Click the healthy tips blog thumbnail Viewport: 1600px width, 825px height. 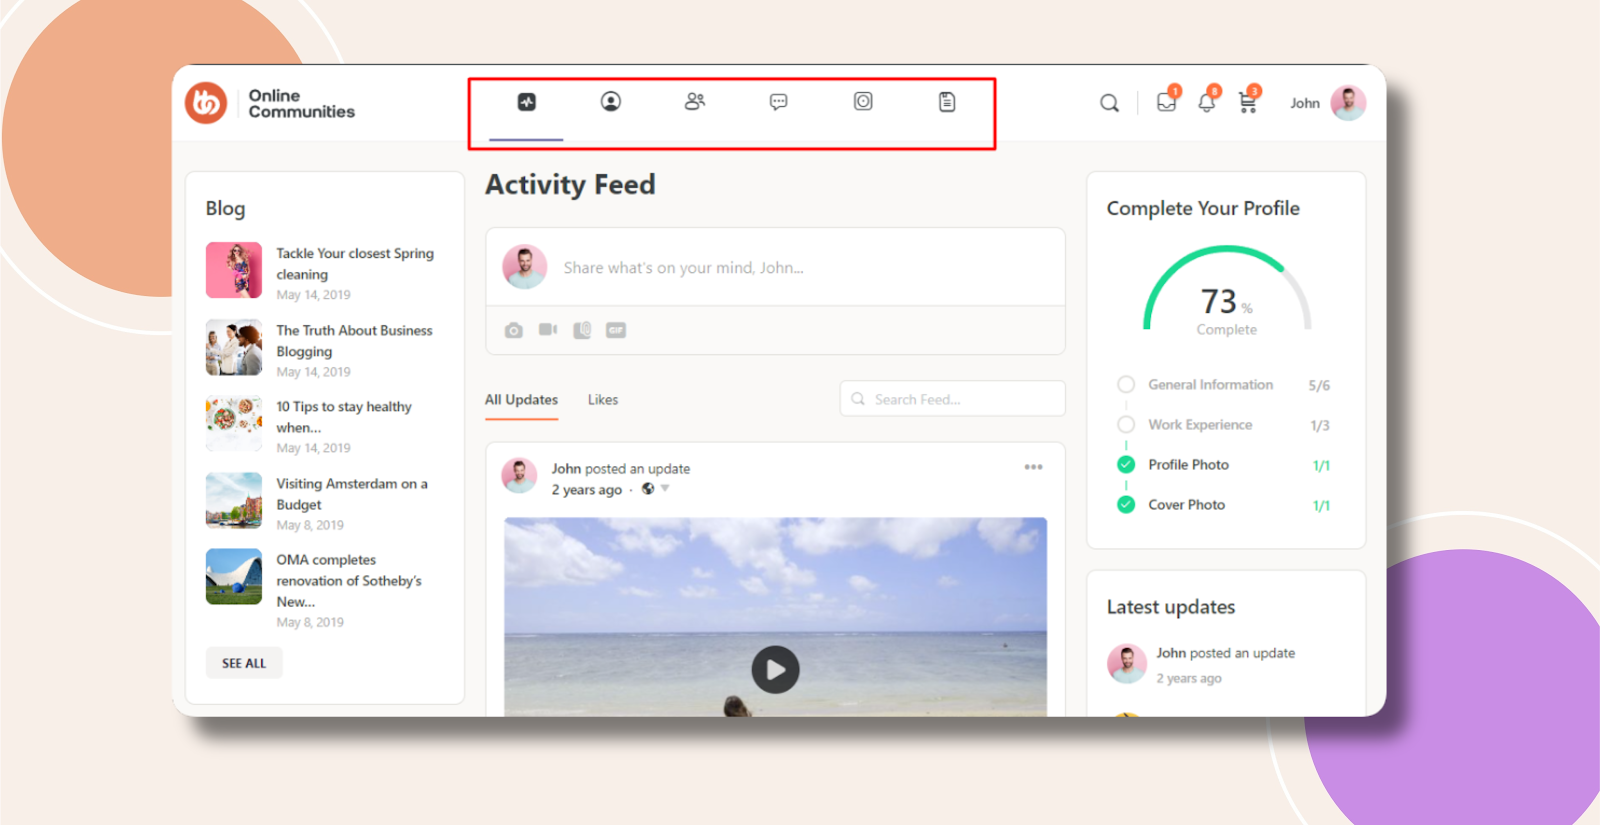(234, 424)
